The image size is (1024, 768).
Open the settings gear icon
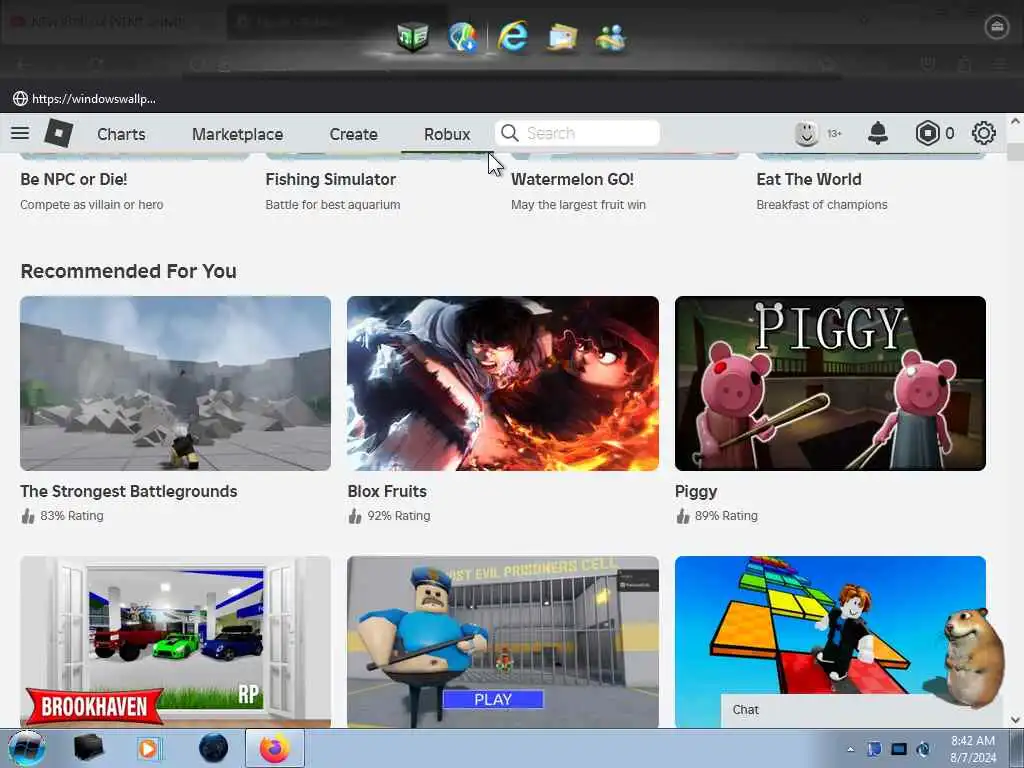click(x=984, y=133)
